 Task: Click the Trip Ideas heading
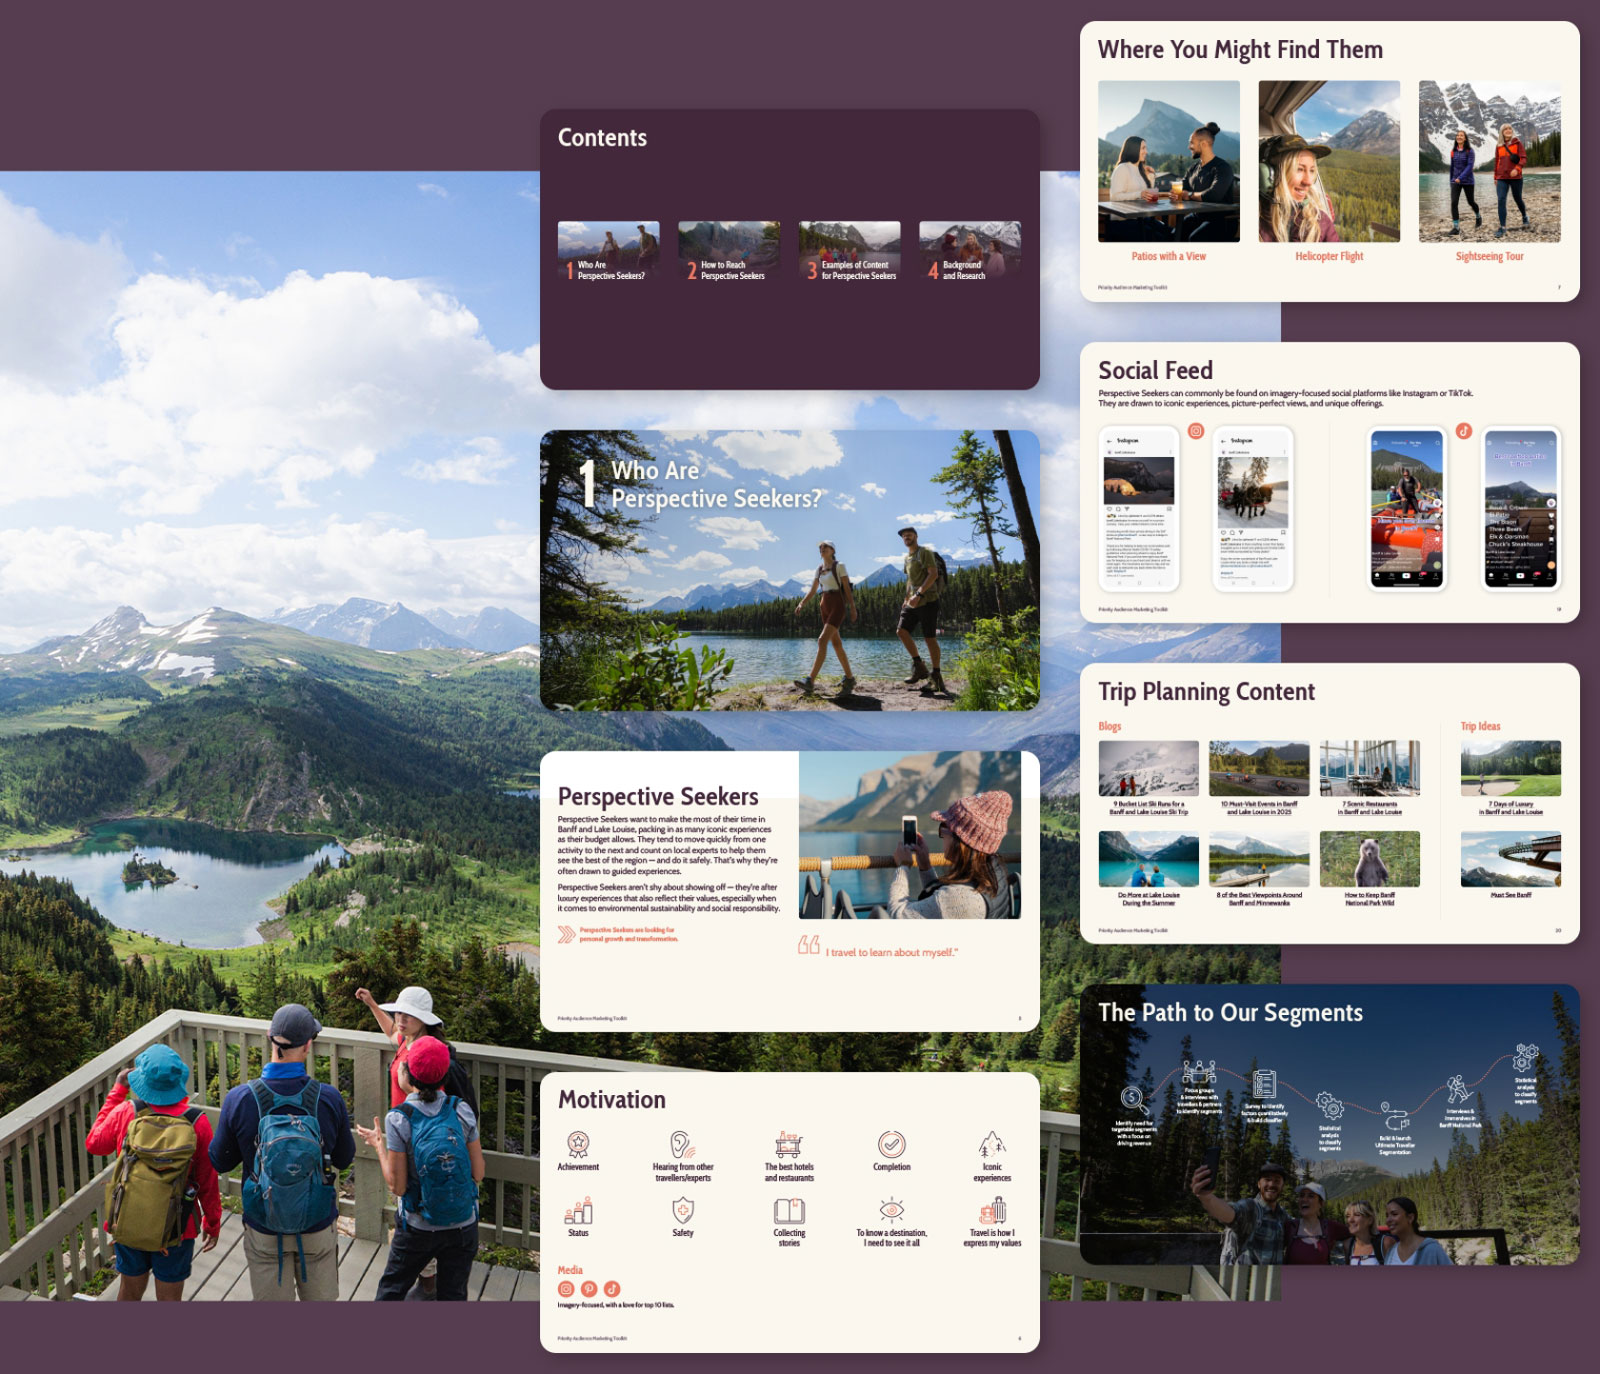1480,726
